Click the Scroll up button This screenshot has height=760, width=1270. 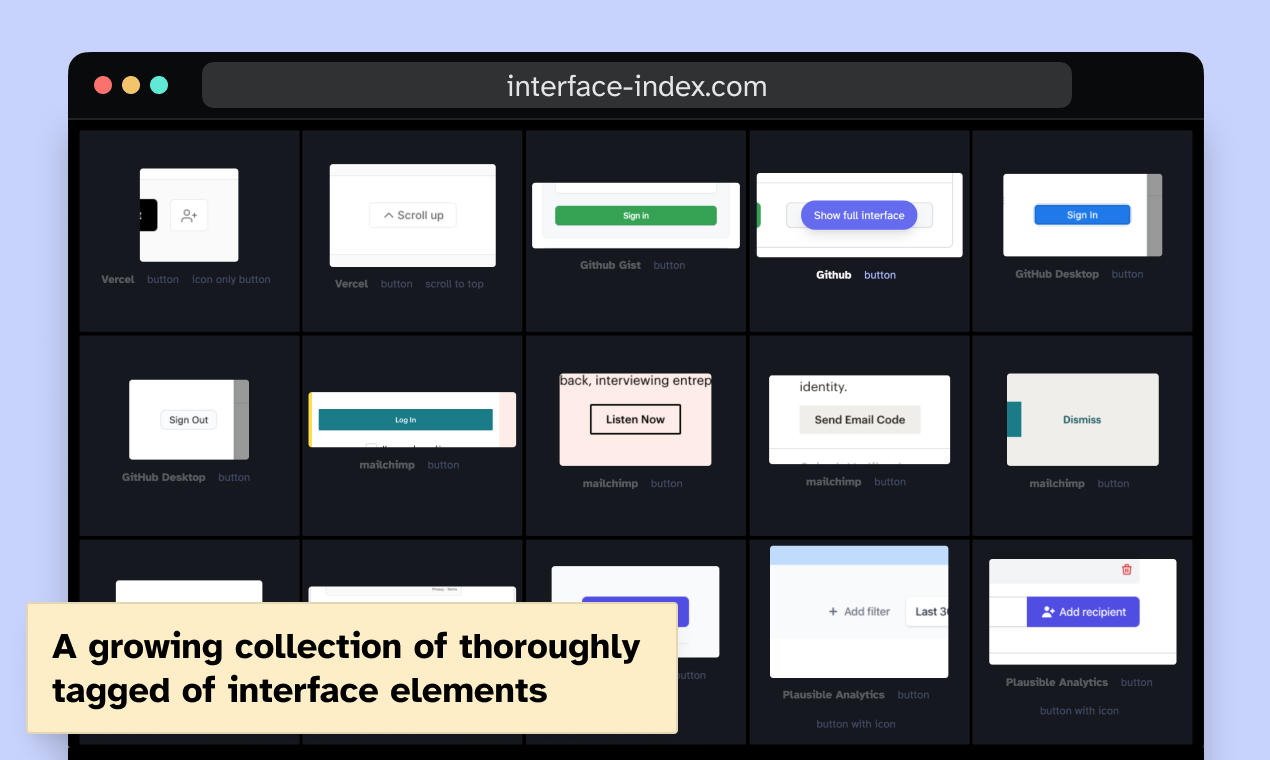413,215
